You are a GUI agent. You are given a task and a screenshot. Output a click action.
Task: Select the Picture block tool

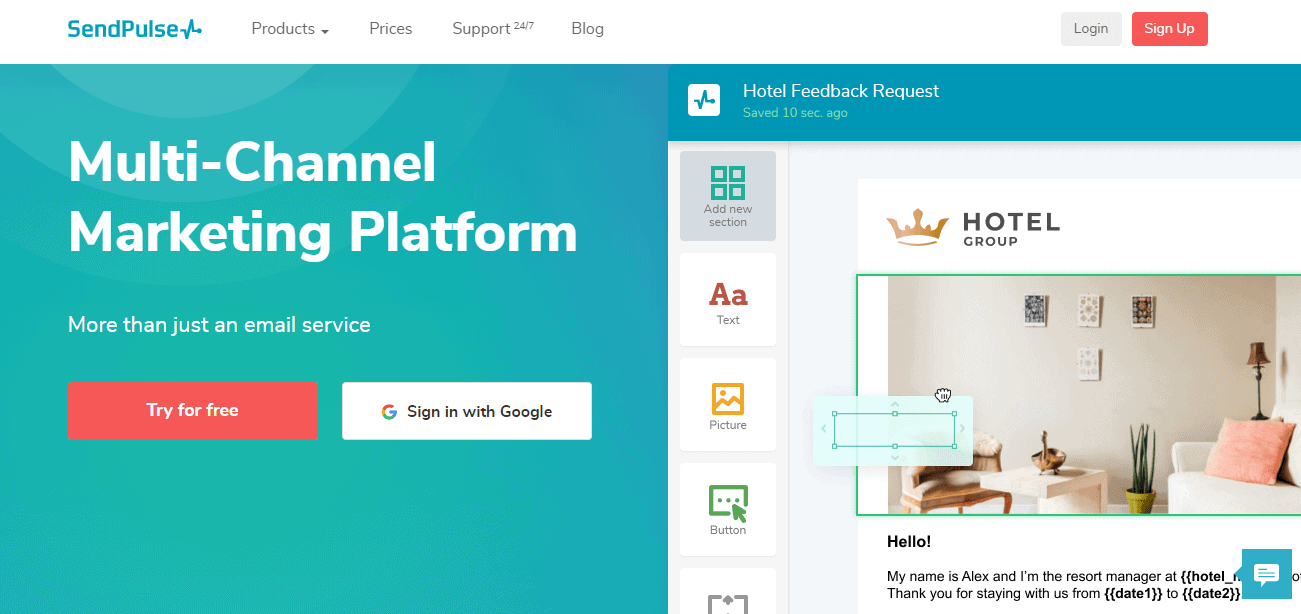click(x=728, y=405)
